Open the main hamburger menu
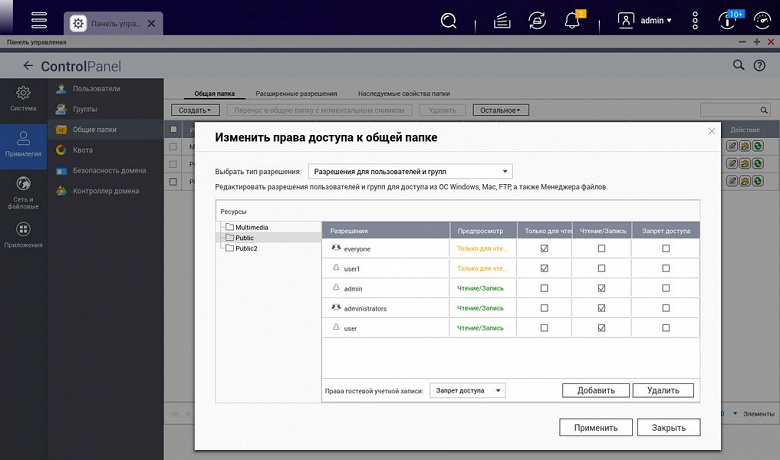The width and height of the screenshot is (780, 460). [39, 19]
